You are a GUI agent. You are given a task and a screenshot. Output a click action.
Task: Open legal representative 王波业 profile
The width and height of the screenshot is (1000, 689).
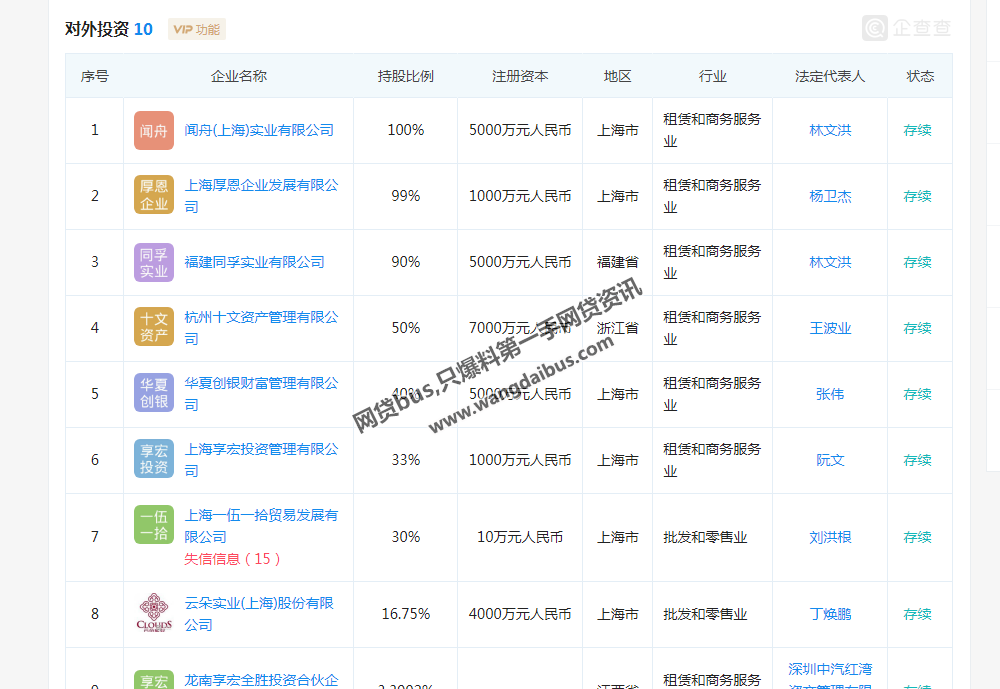point(830,328)
